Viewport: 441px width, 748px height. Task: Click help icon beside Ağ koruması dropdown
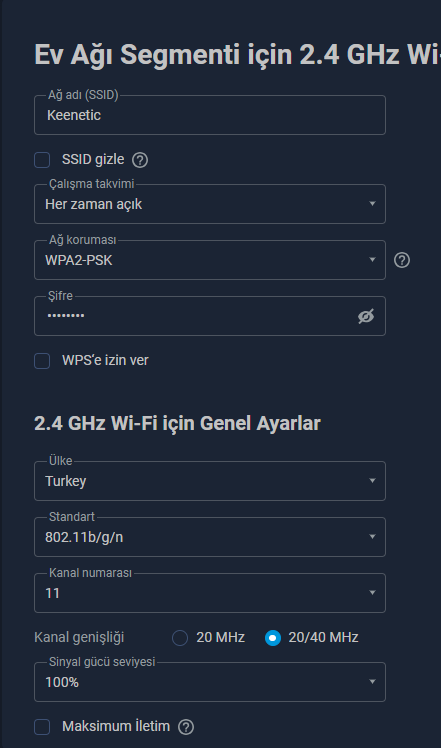[x=402, y=260]
